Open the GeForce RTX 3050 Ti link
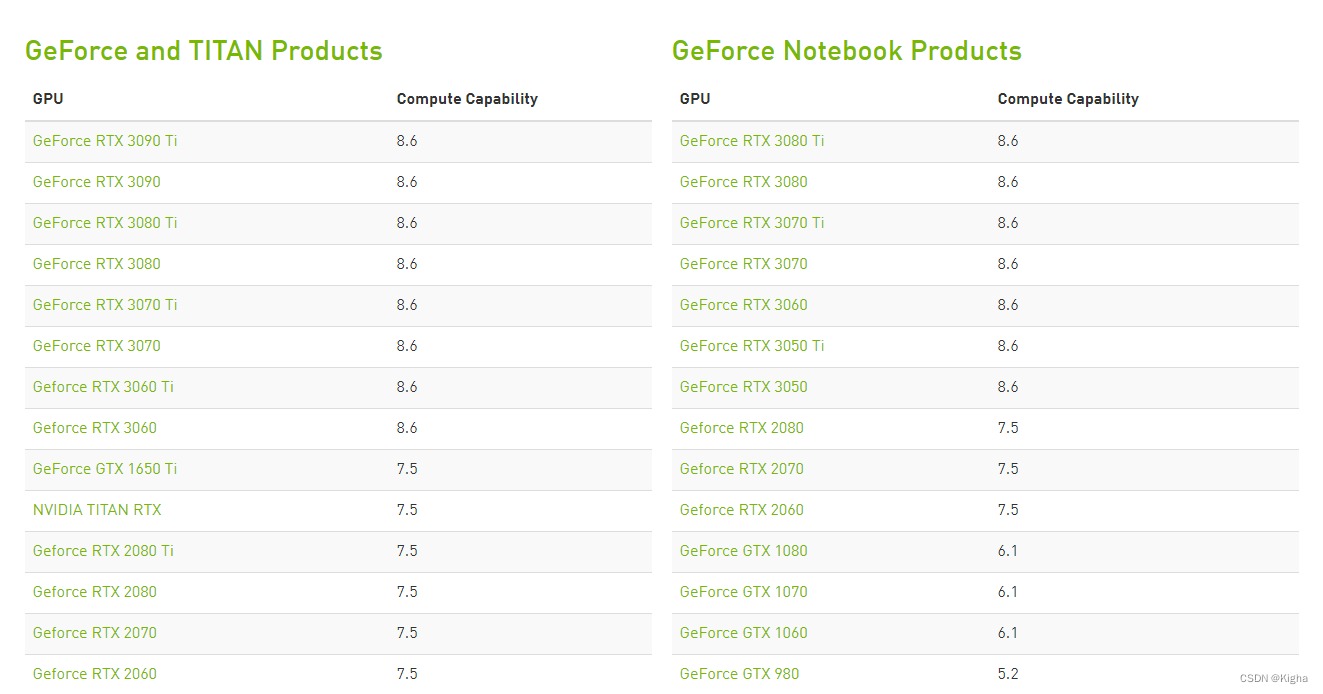Image resolution: width=1323 pixels, height=694 pixels. click(x=752, y=346)
